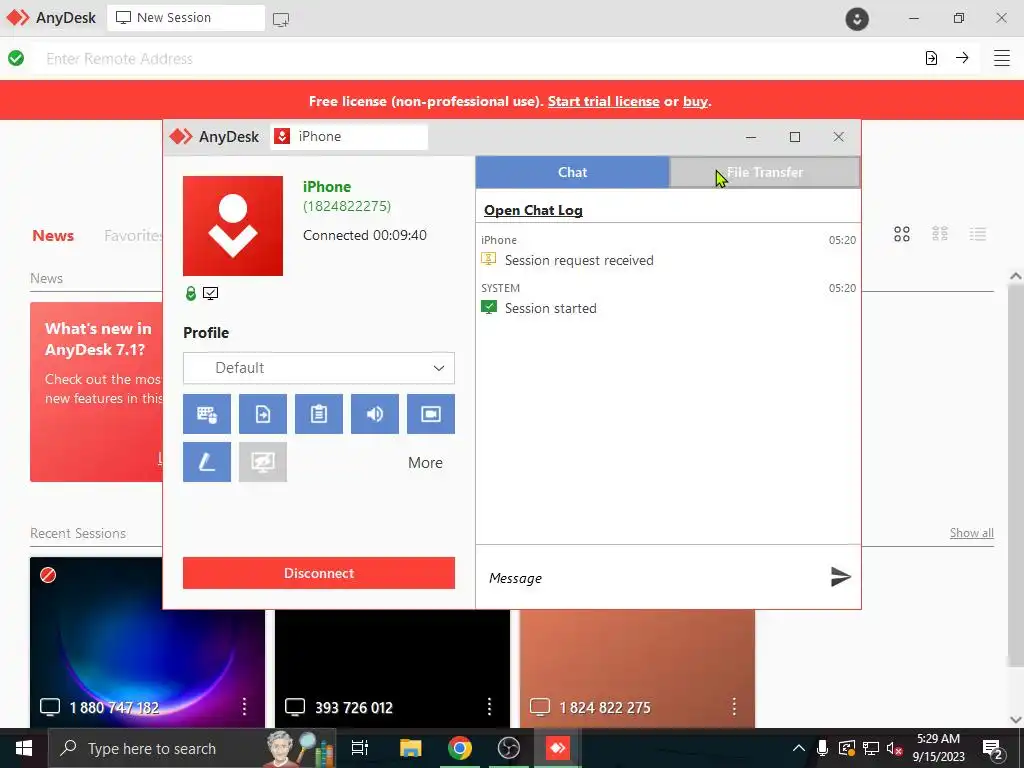Click the browse files icon in address bar
The width and height of the screenshot is (1024, 768).
click(x=931, y=58)
